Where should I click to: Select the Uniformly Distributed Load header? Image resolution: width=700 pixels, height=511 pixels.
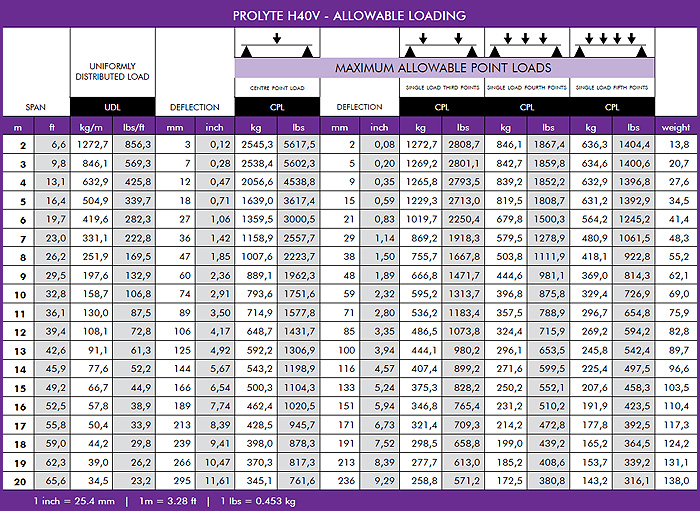point(112,70)
